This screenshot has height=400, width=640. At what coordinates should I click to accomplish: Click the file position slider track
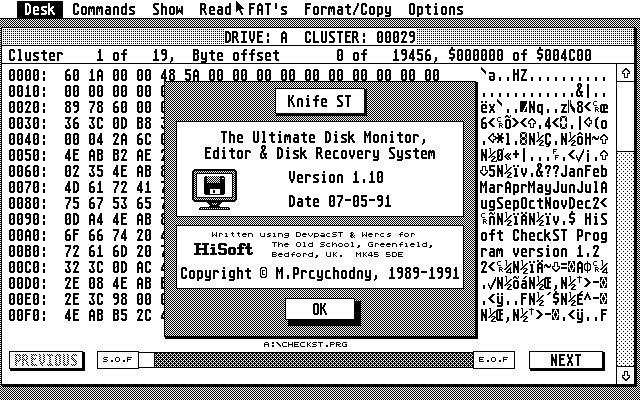320,360
